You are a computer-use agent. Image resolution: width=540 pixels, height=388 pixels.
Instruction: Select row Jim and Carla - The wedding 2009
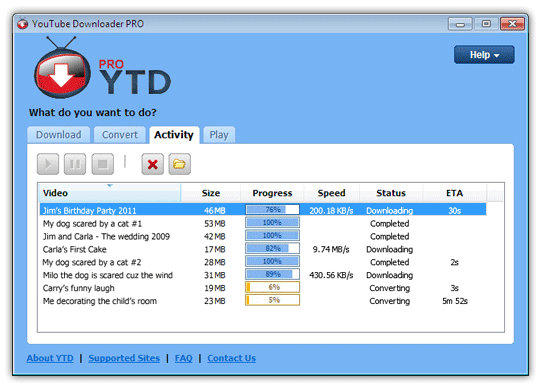point(263,236)
